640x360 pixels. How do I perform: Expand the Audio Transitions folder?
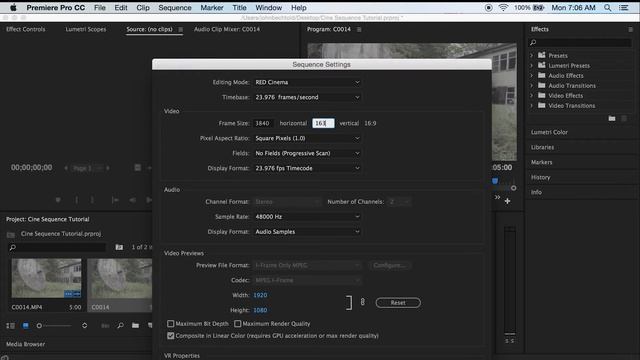coord(531,85)
